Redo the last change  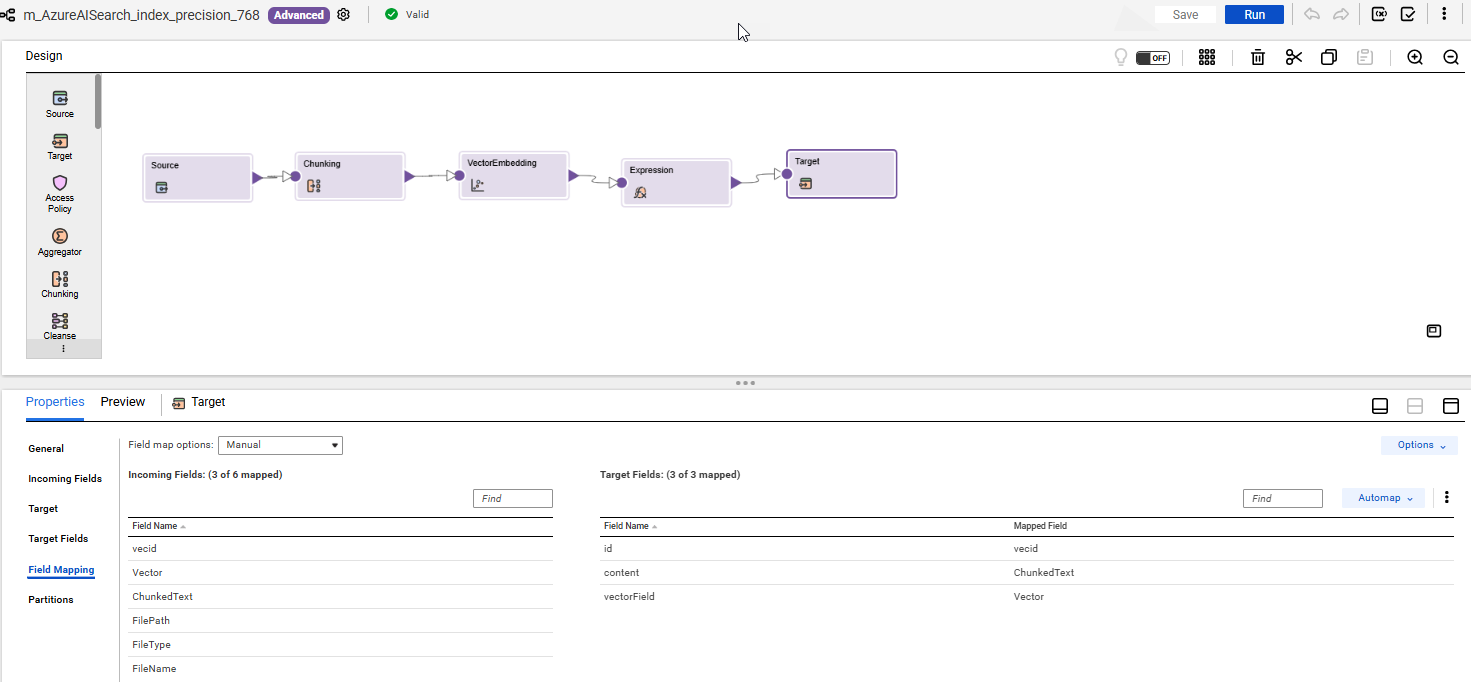tap(1341, 15)
